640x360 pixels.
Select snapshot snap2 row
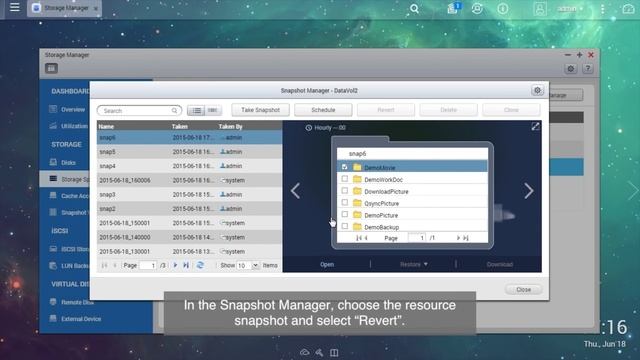pos(189,209)
